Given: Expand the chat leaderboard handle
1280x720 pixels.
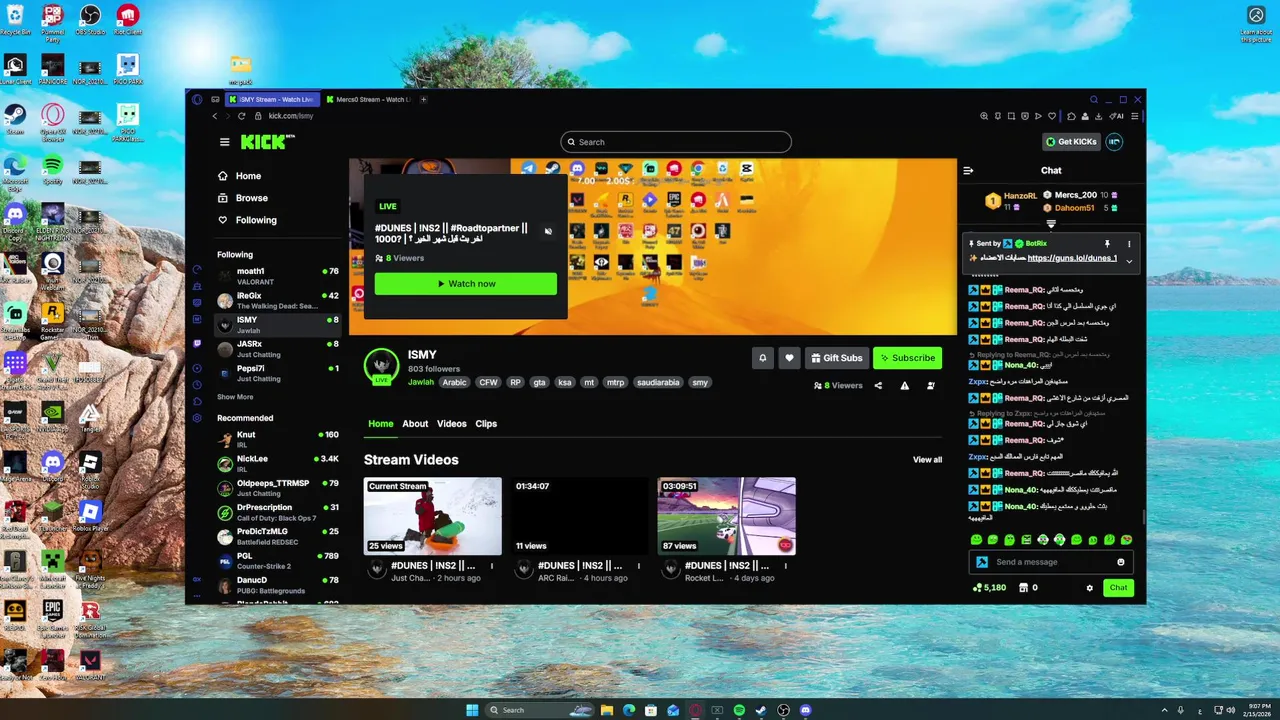Looking at the screenshot, I should [x=1051, y=224].
